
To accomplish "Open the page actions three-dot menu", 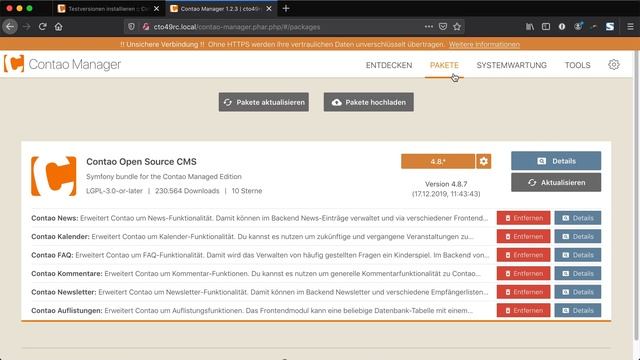I will [429, 27].
